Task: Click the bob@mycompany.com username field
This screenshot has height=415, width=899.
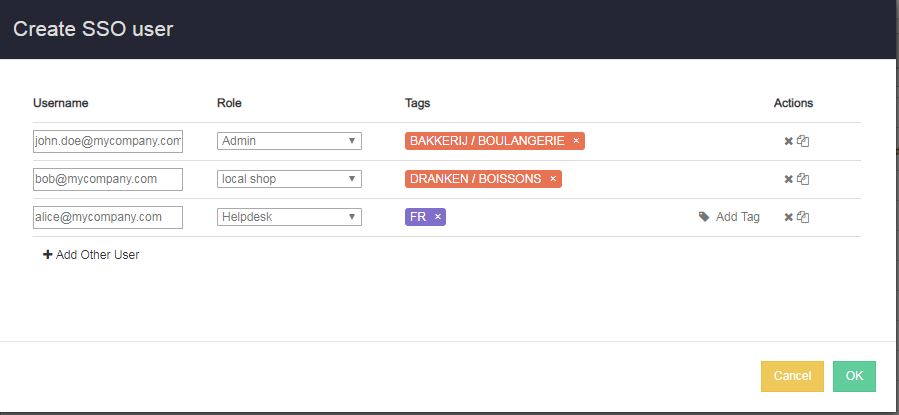Action: (x=107, y=179)
